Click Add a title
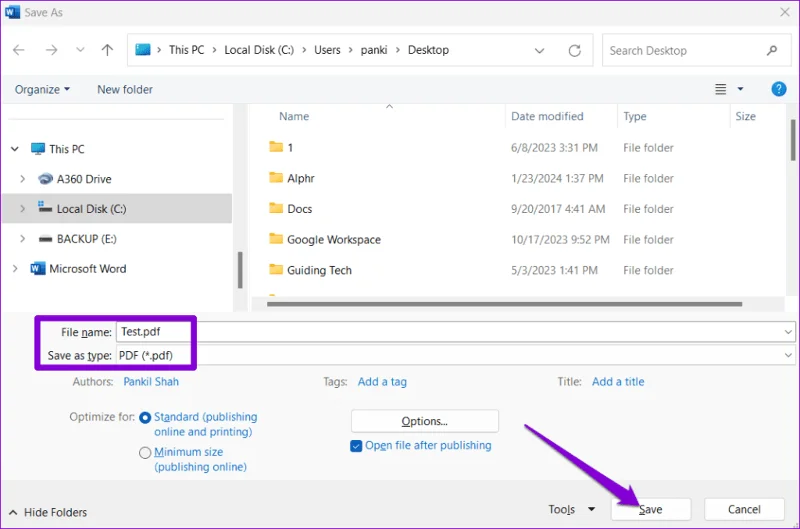The width and height of the screenshot is (800, 529). pos(618,382)
